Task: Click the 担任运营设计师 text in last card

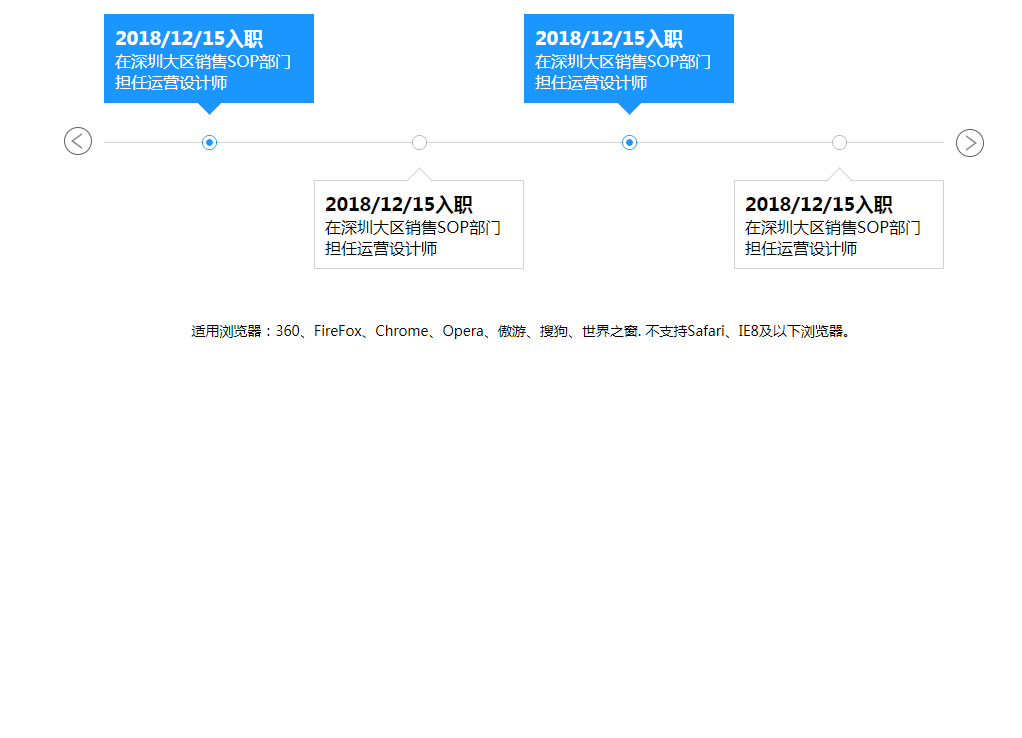Action: 800,248
